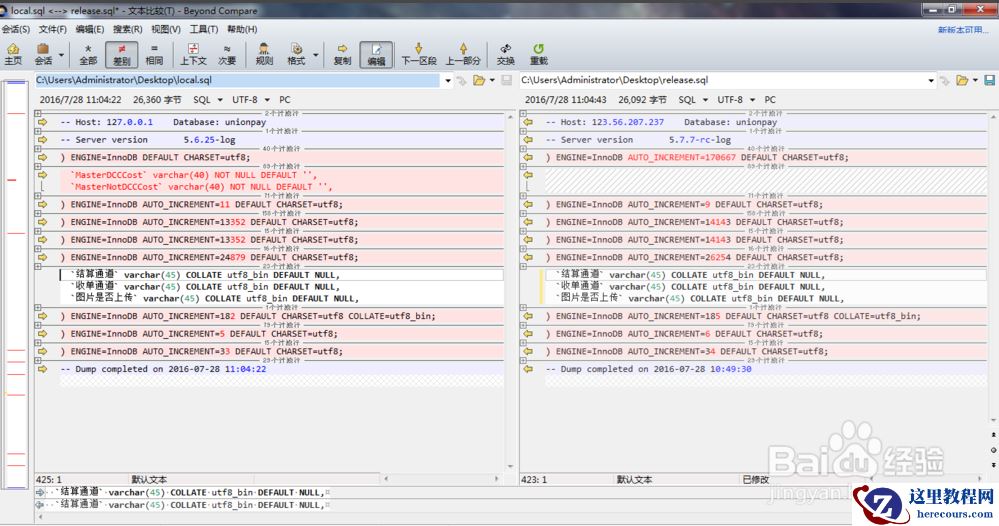Image resolution: width=999 pixels, height=526 pixels.
Task: Click the 新版本可用 update link
Action: coord(965,29)
